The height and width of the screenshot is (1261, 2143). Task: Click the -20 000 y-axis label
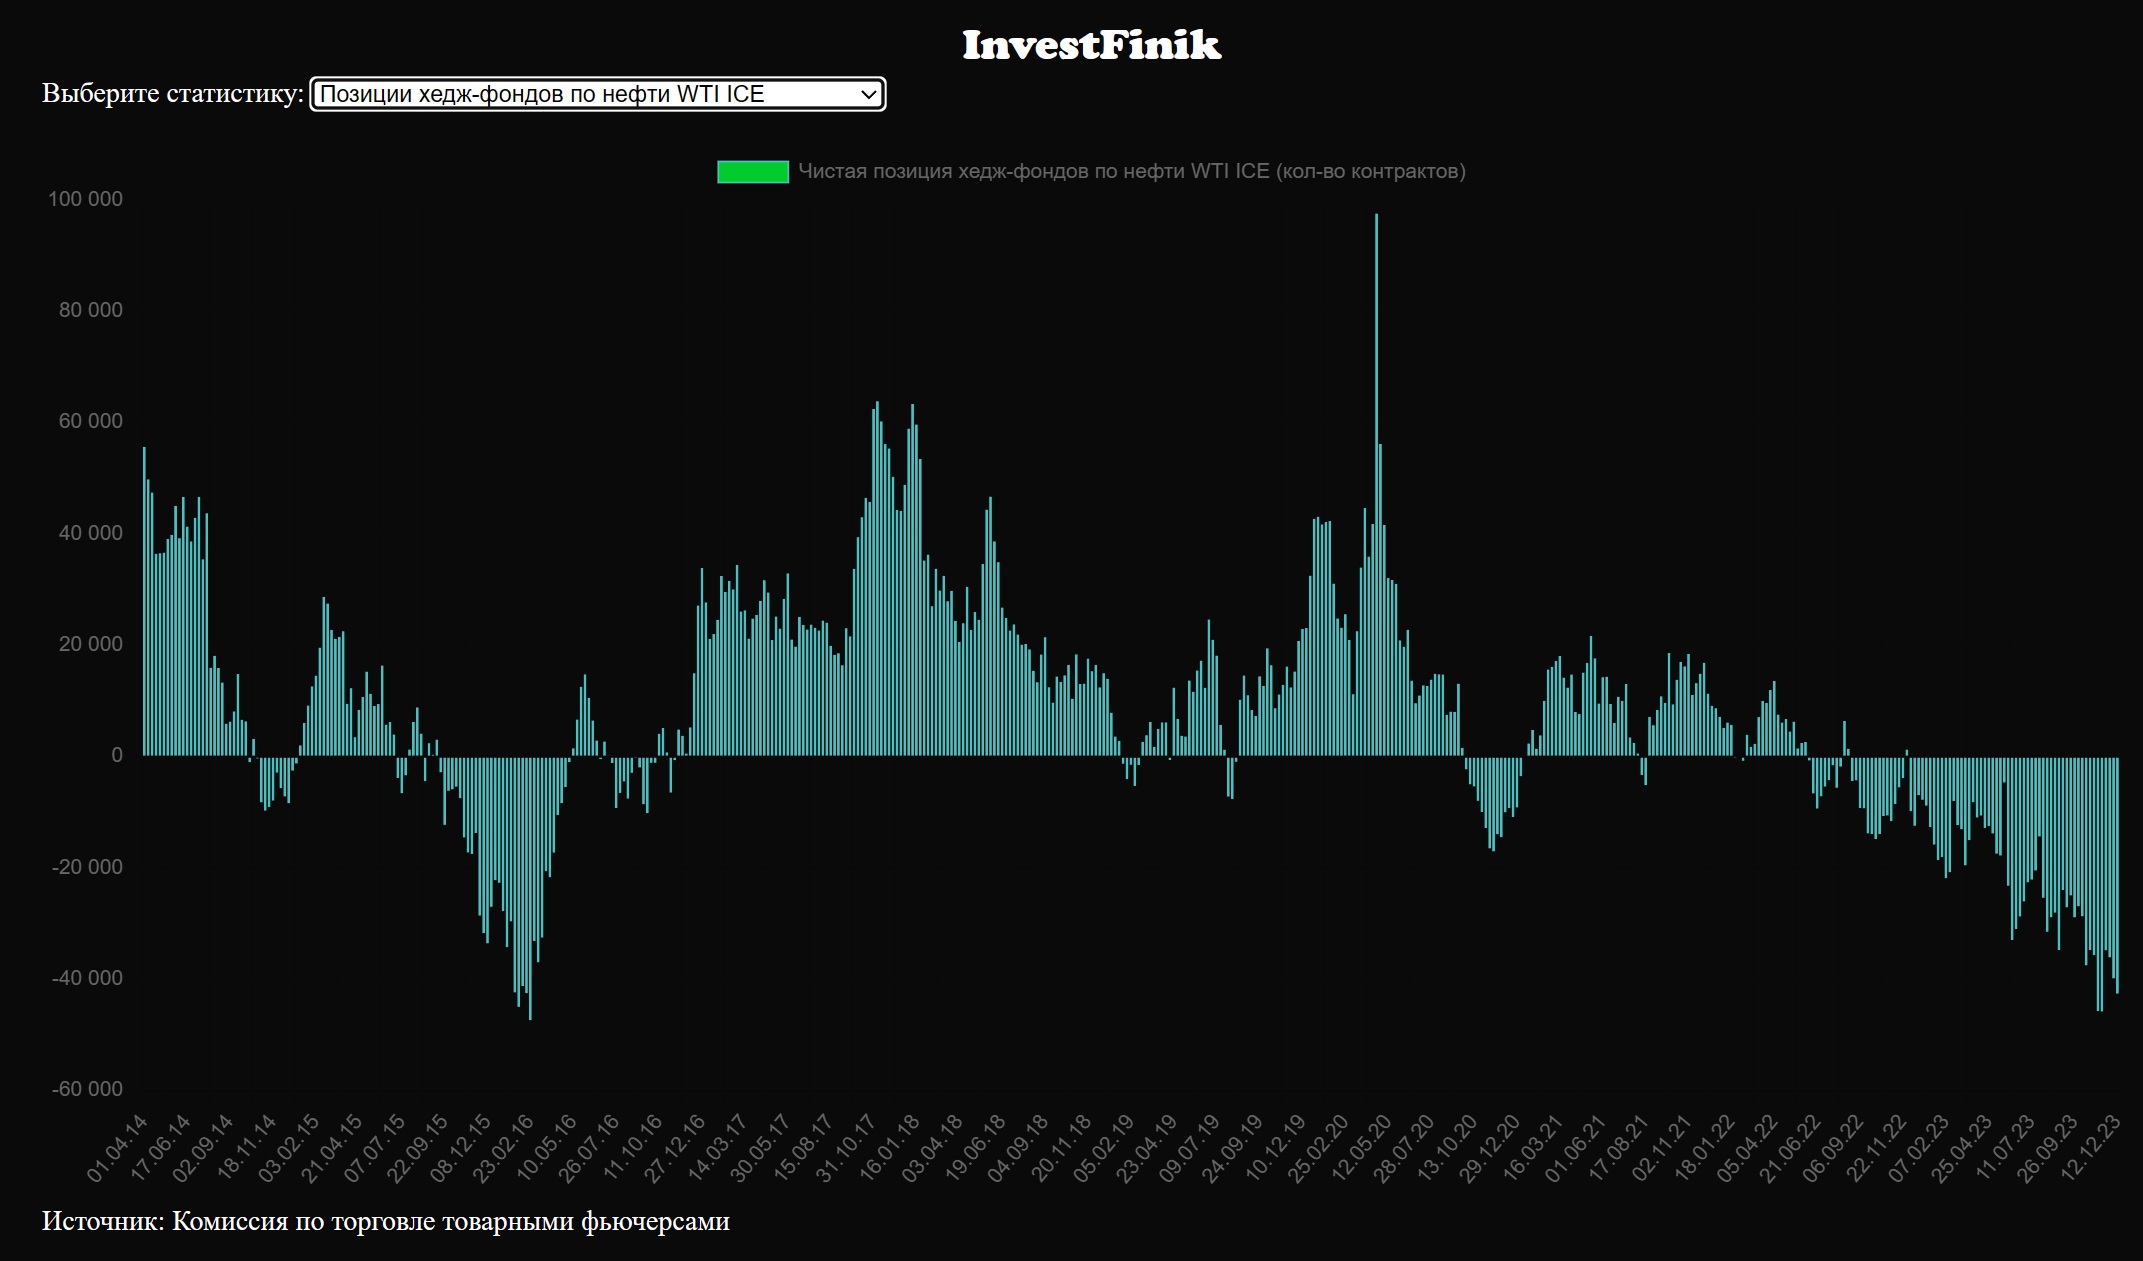[x=87, y=867]
